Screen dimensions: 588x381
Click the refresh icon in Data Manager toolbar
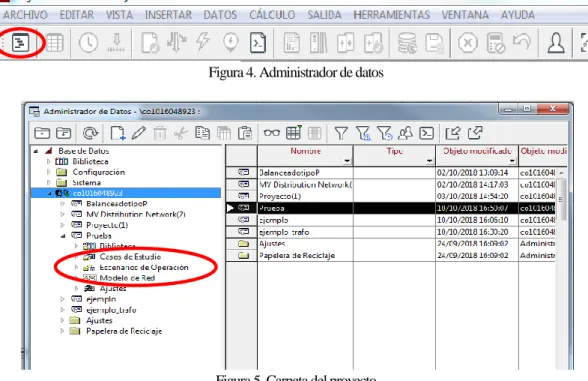(x=90, y=133)
